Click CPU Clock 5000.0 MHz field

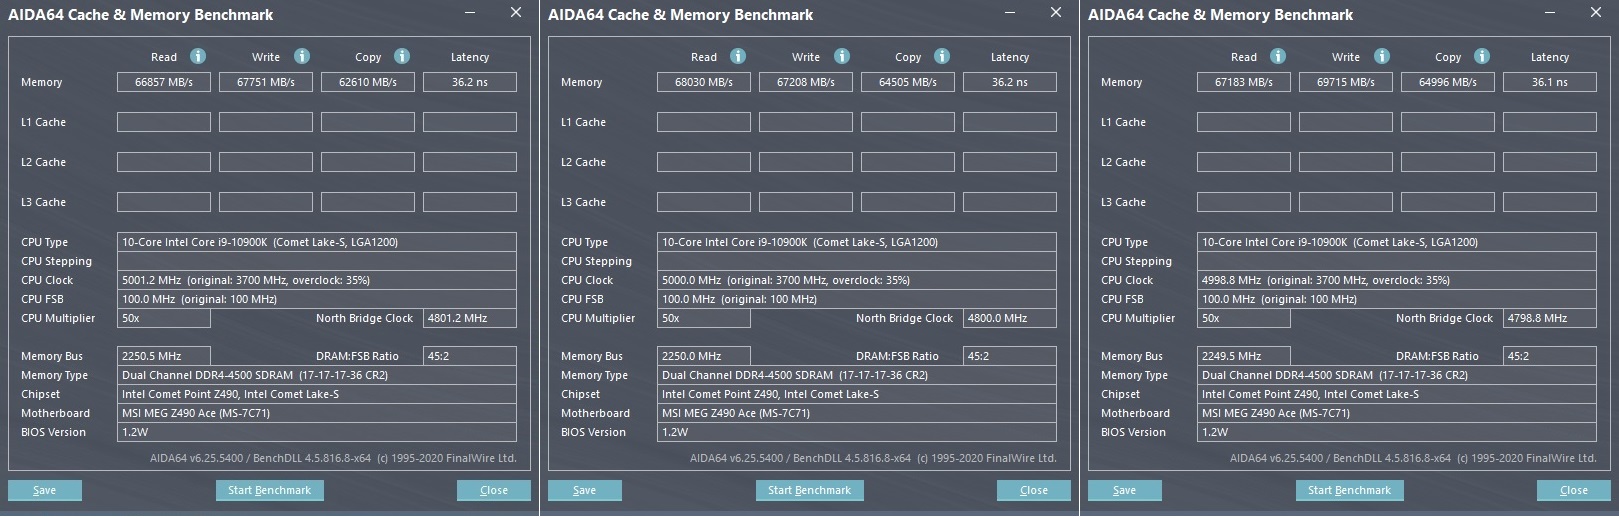(857, 280)
